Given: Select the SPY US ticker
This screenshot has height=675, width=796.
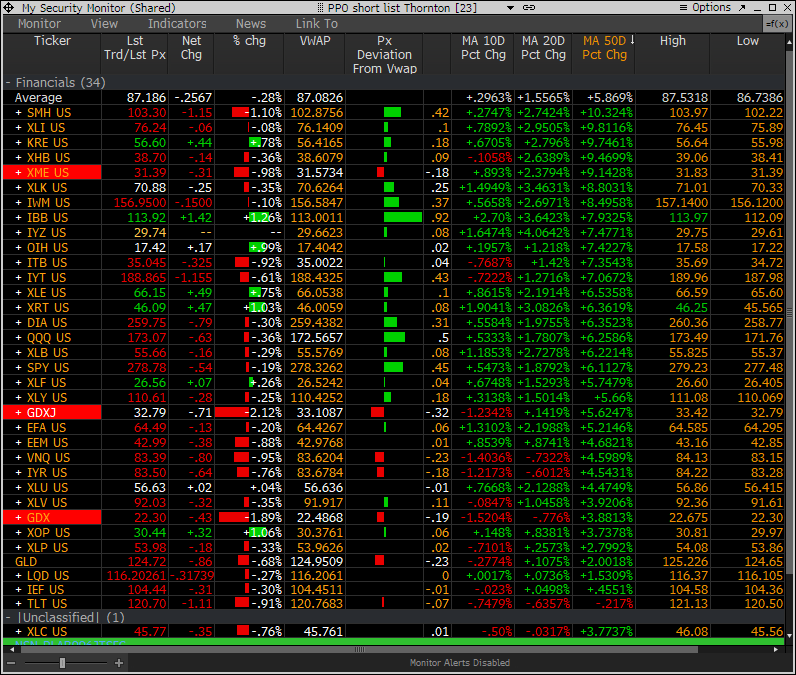Looking at the screenshot, I should 47,367.
